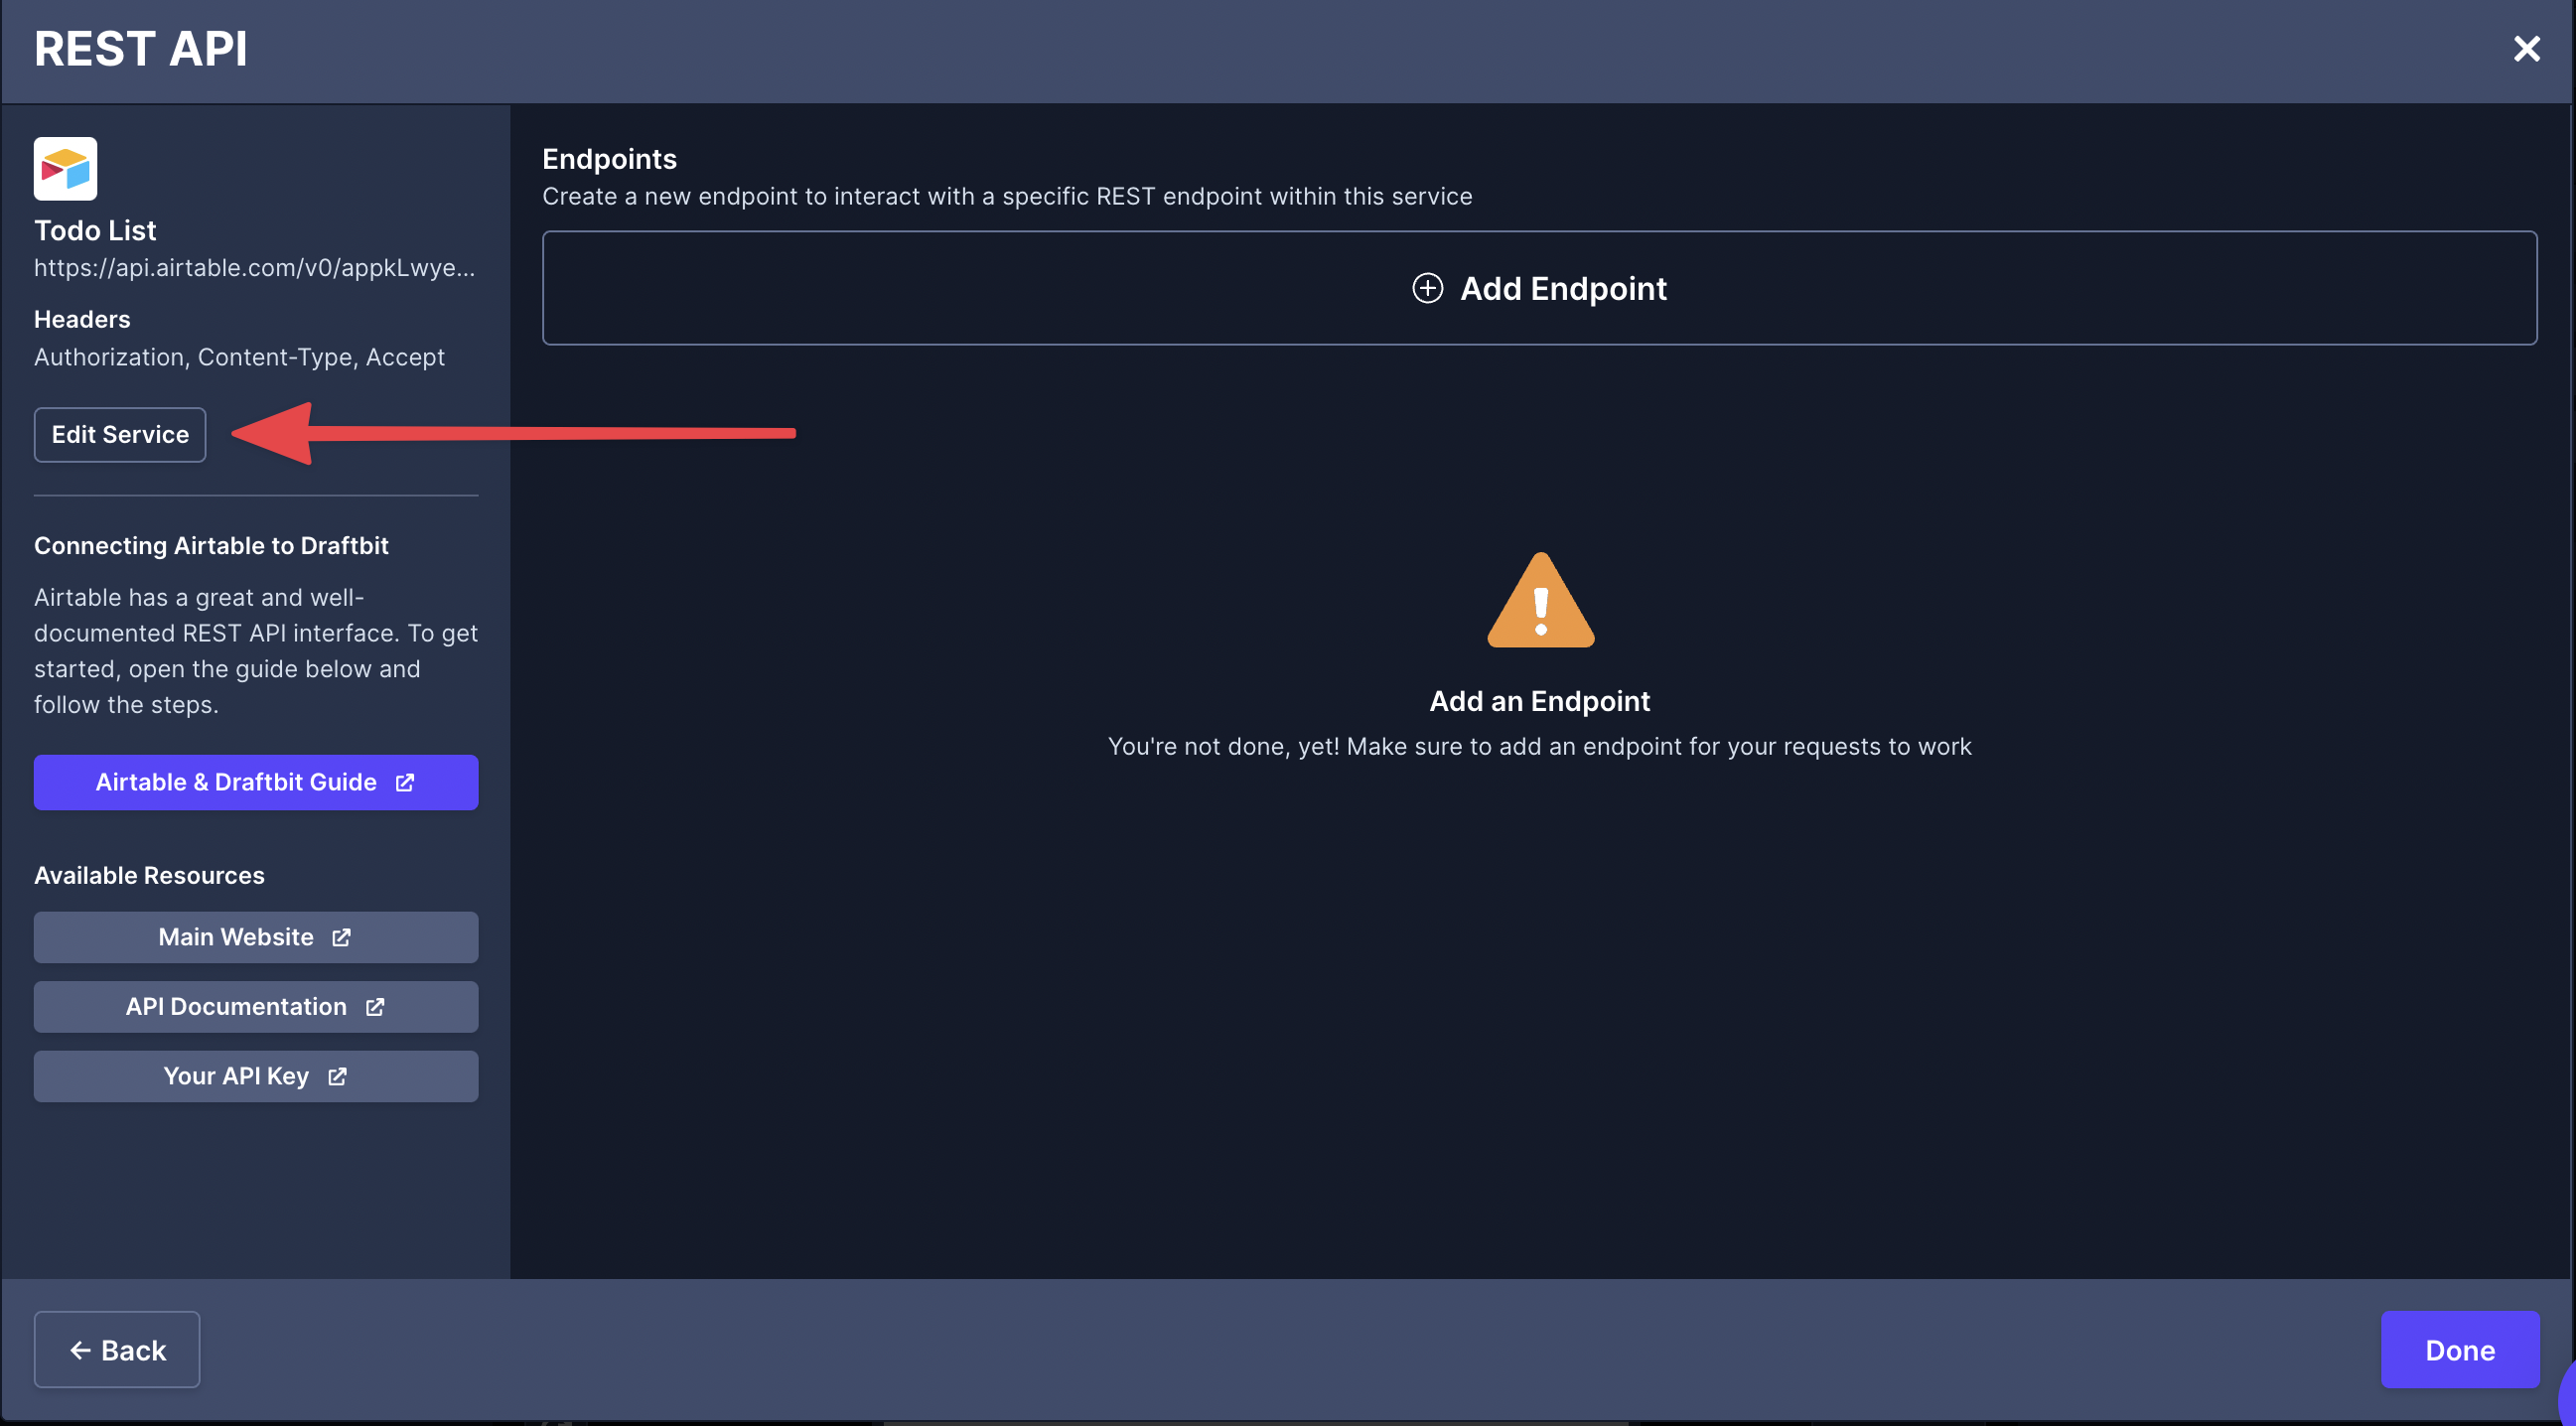Click the Connecting Airtable to Draftbit heading
This screenshot has width=2576, height=1426.
pos(211,545)
